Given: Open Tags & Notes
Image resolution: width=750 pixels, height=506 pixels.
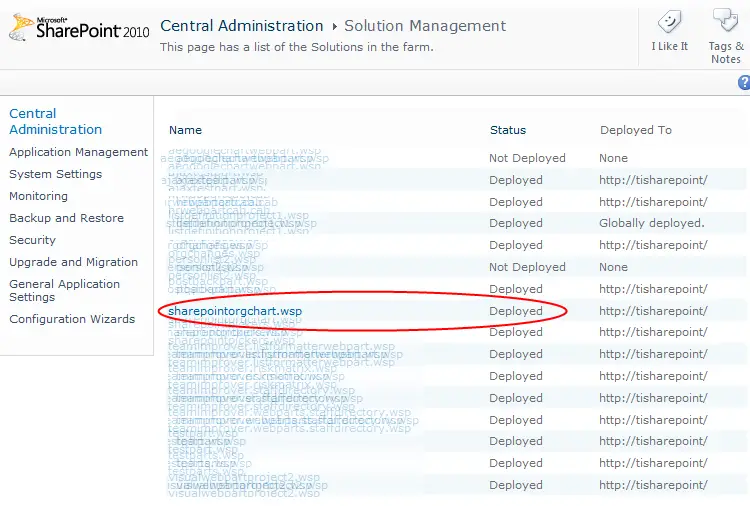Looking at the screenshot, I should pyautogui.click(x=726, y=36).
